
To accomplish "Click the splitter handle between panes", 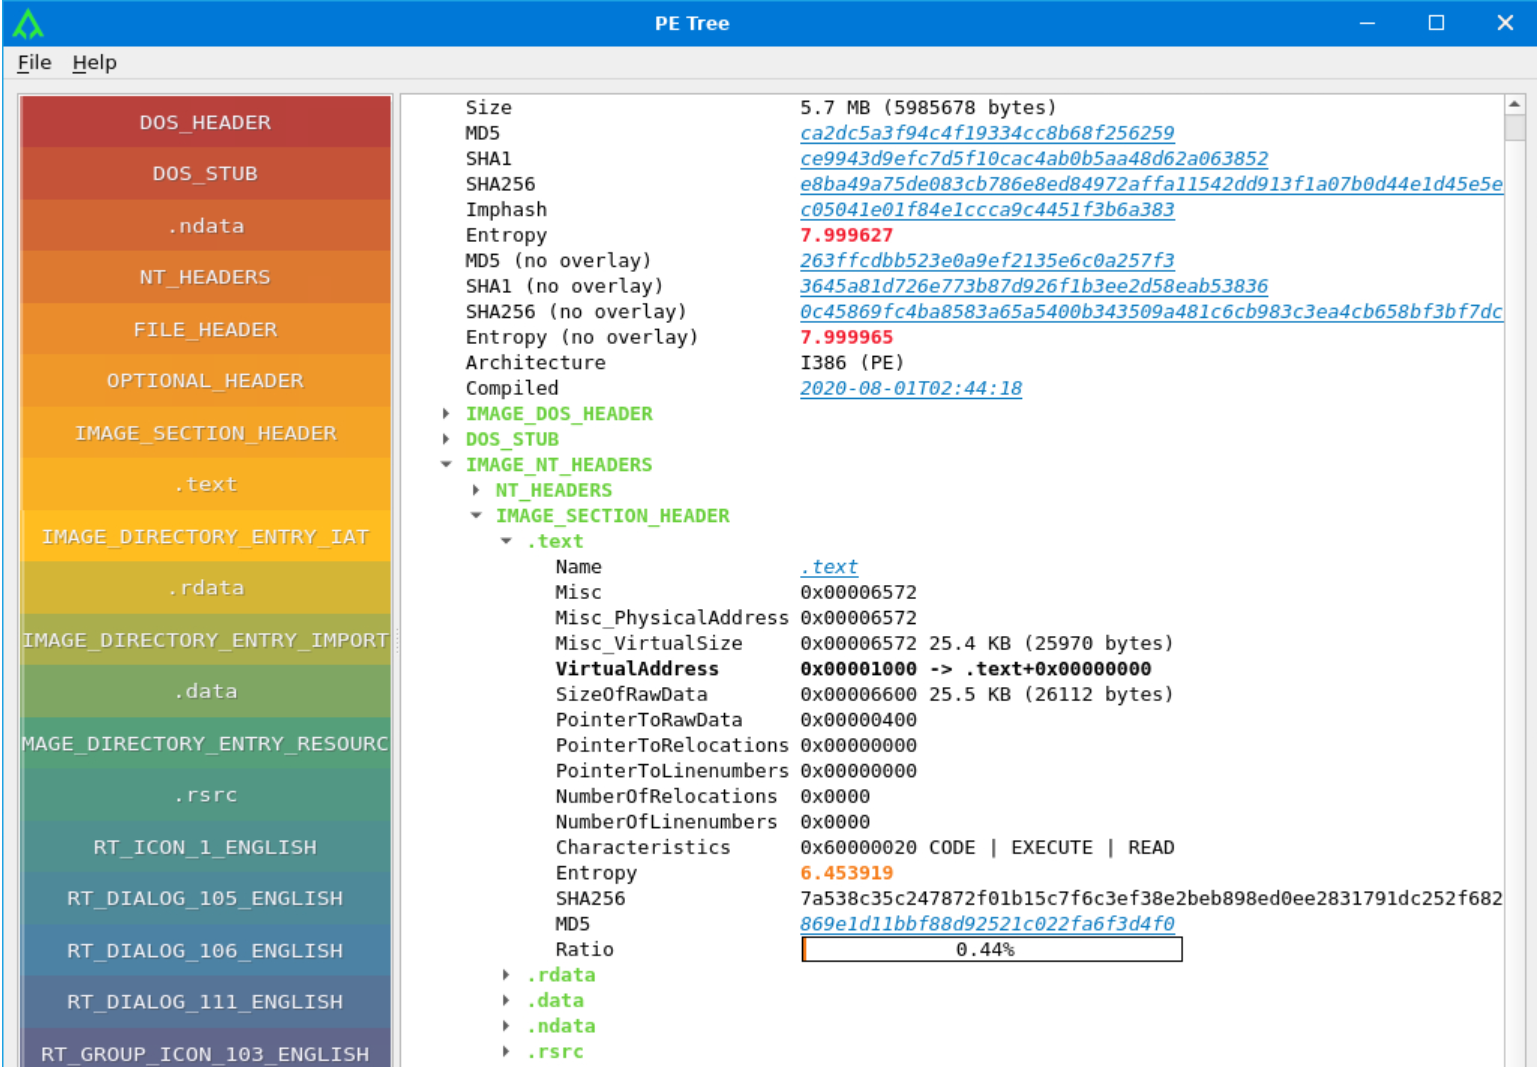I will coord(396,640).
